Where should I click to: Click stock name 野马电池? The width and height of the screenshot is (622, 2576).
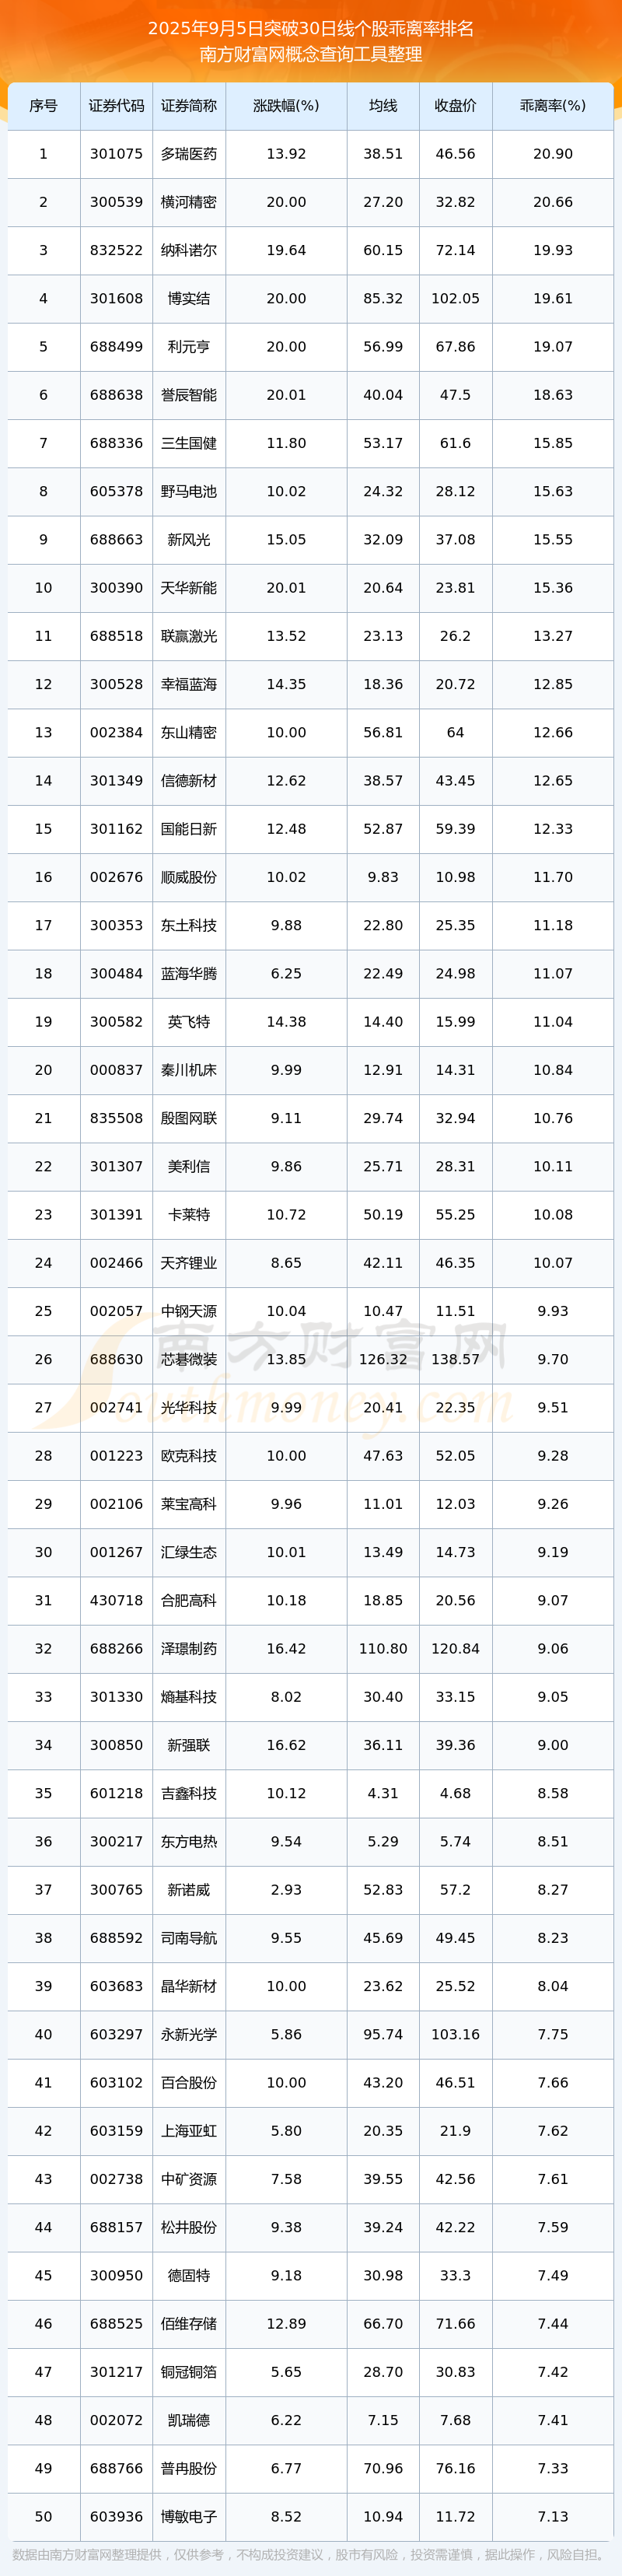click(x=189, y=492)
